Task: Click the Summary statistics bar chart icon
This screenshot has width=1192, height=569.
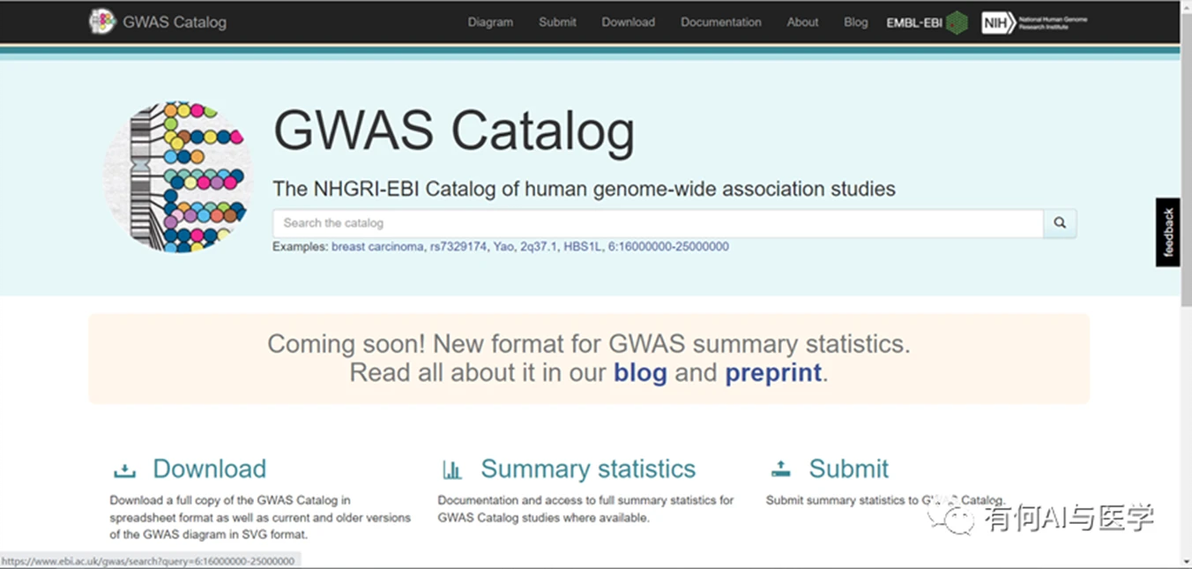Action: point(452,470)
